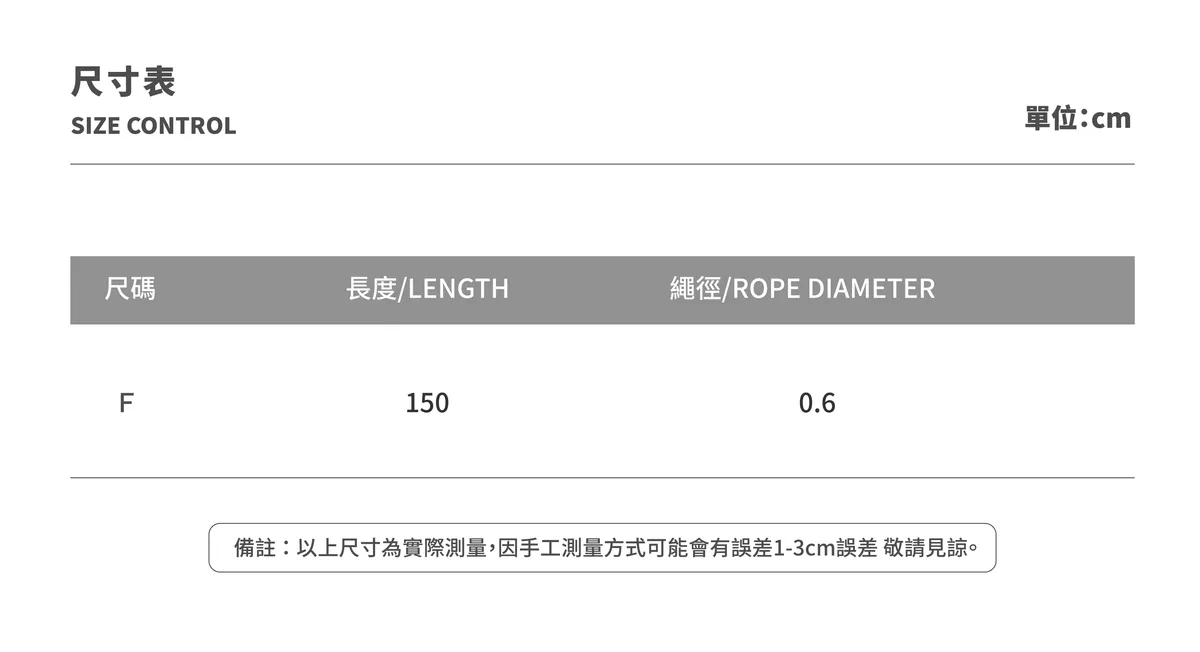Select the SIZE CONTROL subtitle text
The width and height of the screenshot is (1200, 652).
(153, 126)
